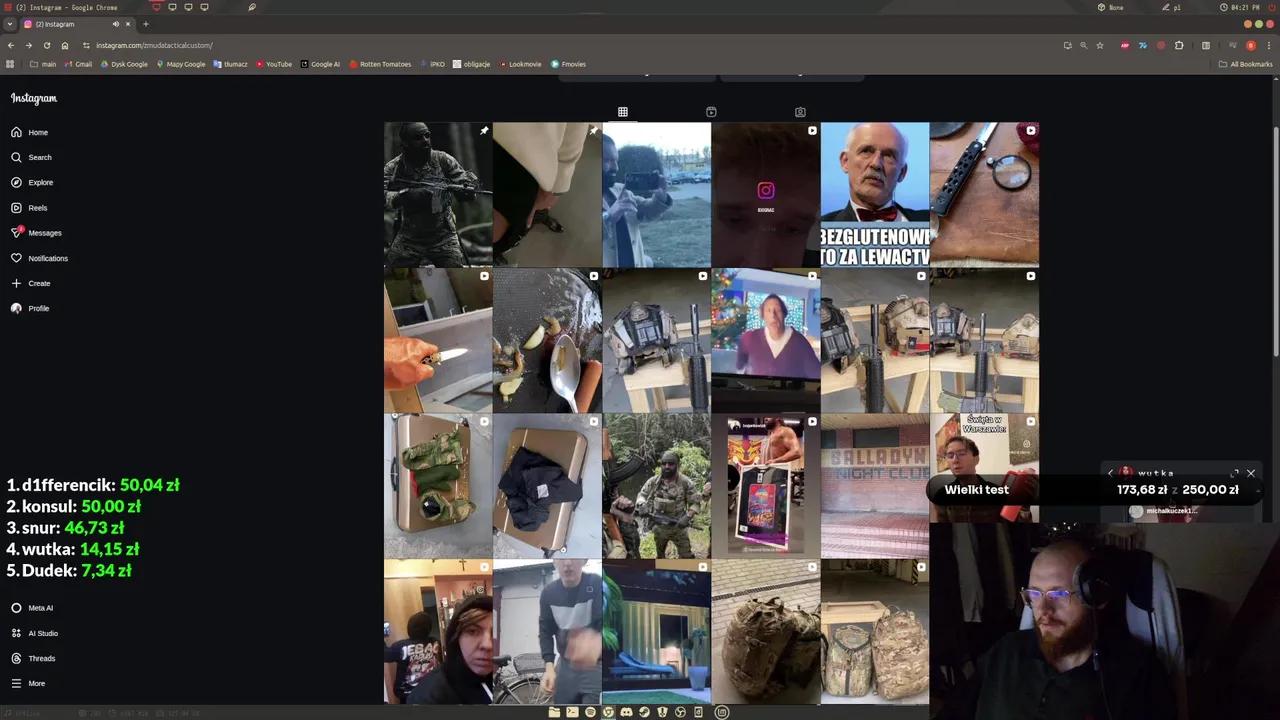Open the YouTube bookmark
1280x720 pixels.
pyautogui.click(x=273, y=64)
